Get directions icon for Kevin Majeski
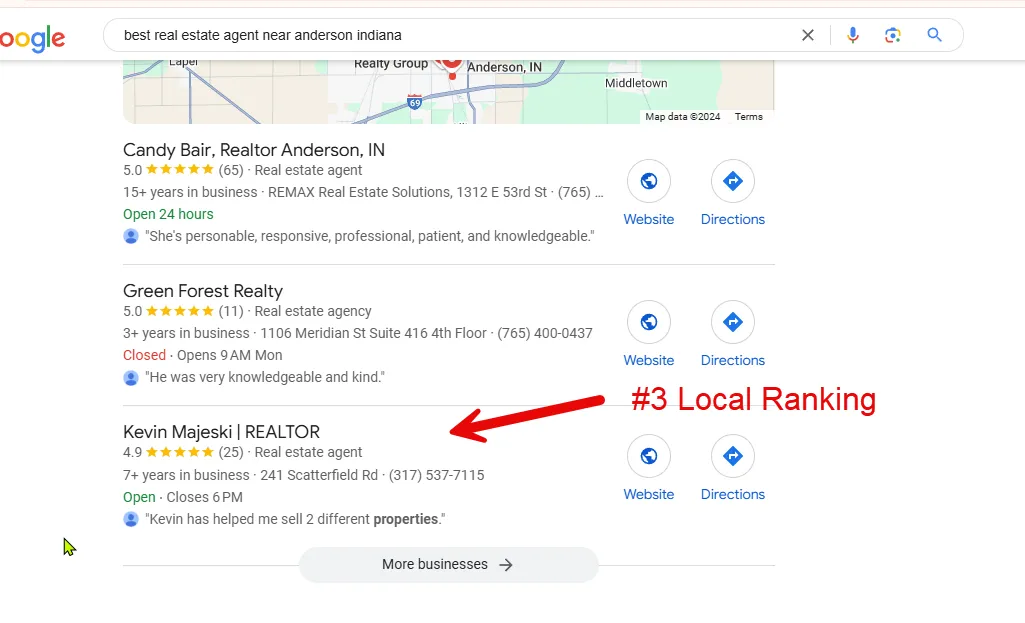The width and height of the screenshot is (1025, 623). pyautogui.click(x=733, y=456)
